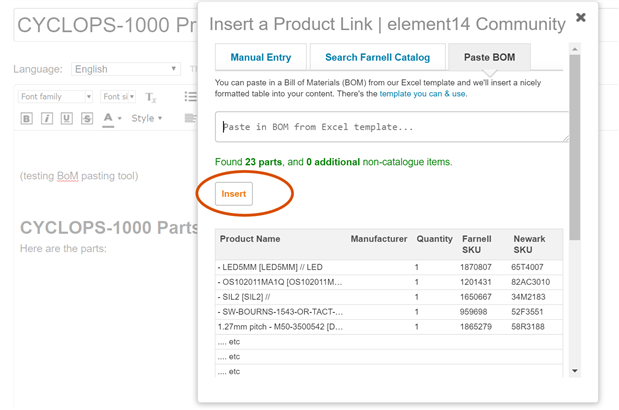Screen dimensions: 619x410
Task: Close the Insert a Product Link dialog
Action: [580, 17]
